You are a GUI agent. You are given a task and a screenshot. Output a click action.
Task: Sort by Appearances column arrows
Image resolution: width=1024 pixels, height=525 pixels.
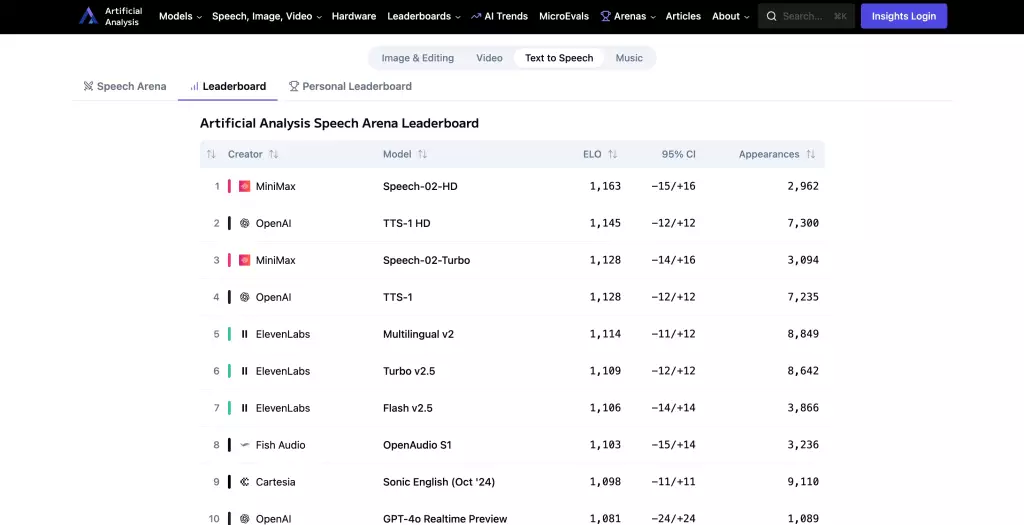pyautogui.click(x=810, y=154)
